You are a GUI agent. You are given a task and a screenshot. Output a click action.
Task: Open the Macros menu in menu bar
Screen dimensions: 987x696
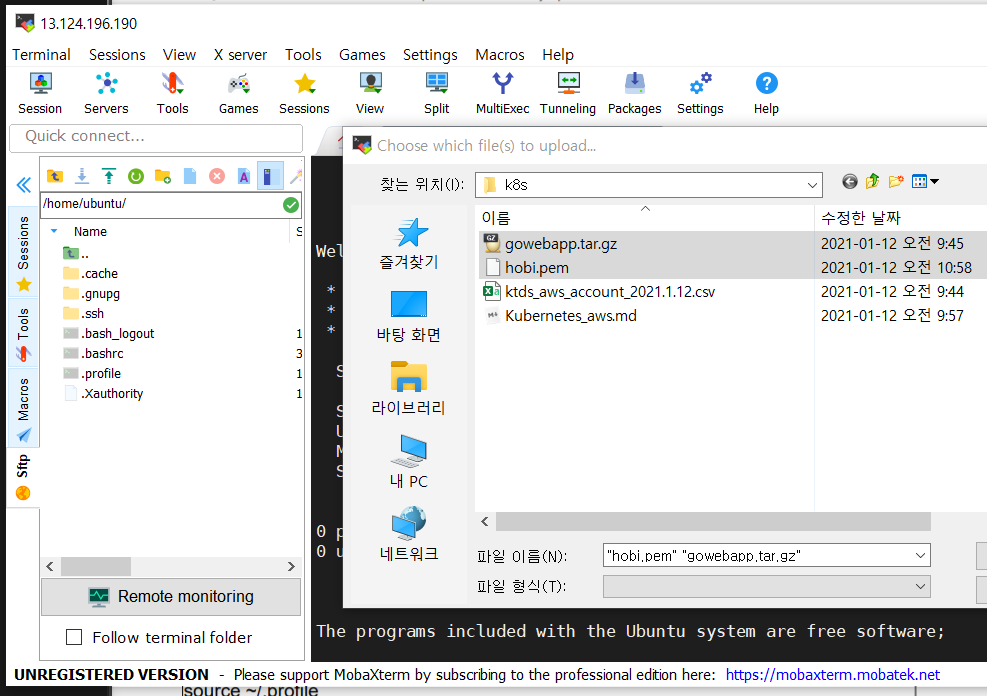tap(500, 55)
